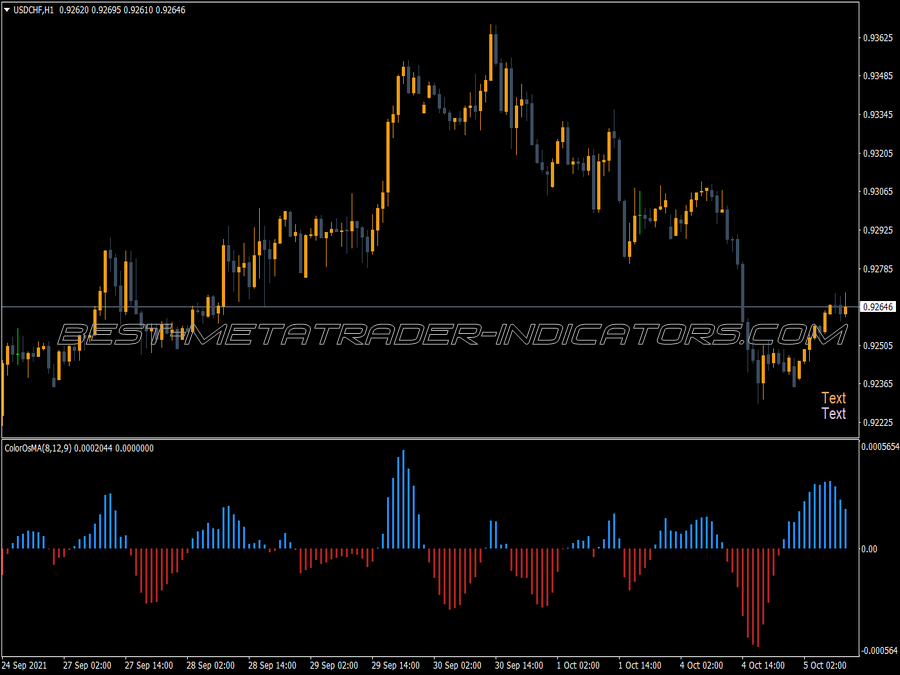
Task: Select the white Text label
Action: point(833,413)
